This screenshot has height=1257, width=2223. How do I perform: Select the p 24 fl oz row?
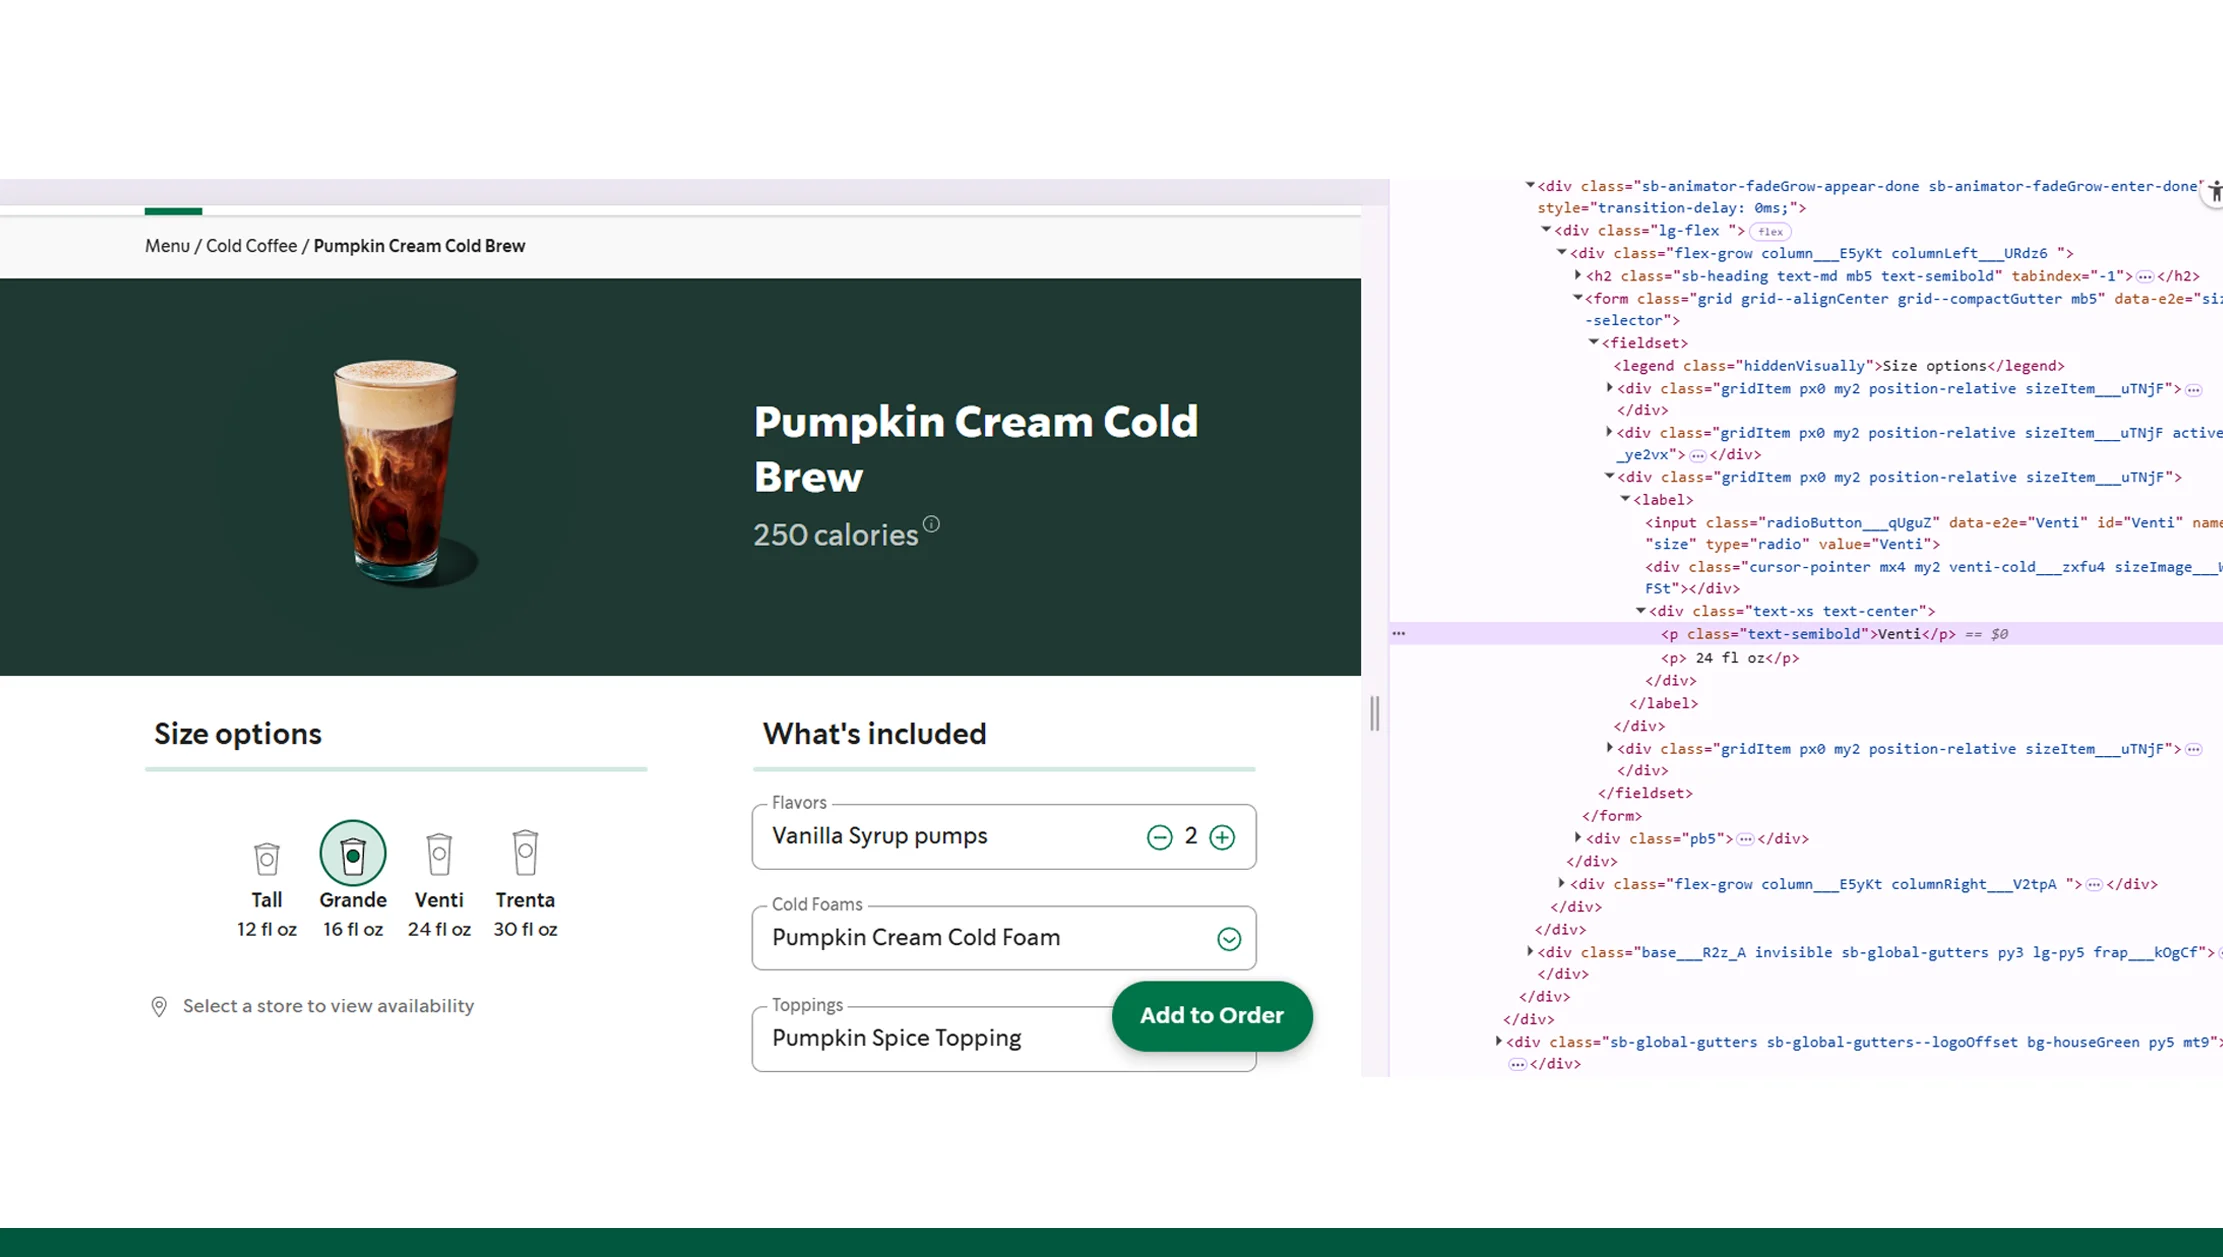[x=1730, y=658]
